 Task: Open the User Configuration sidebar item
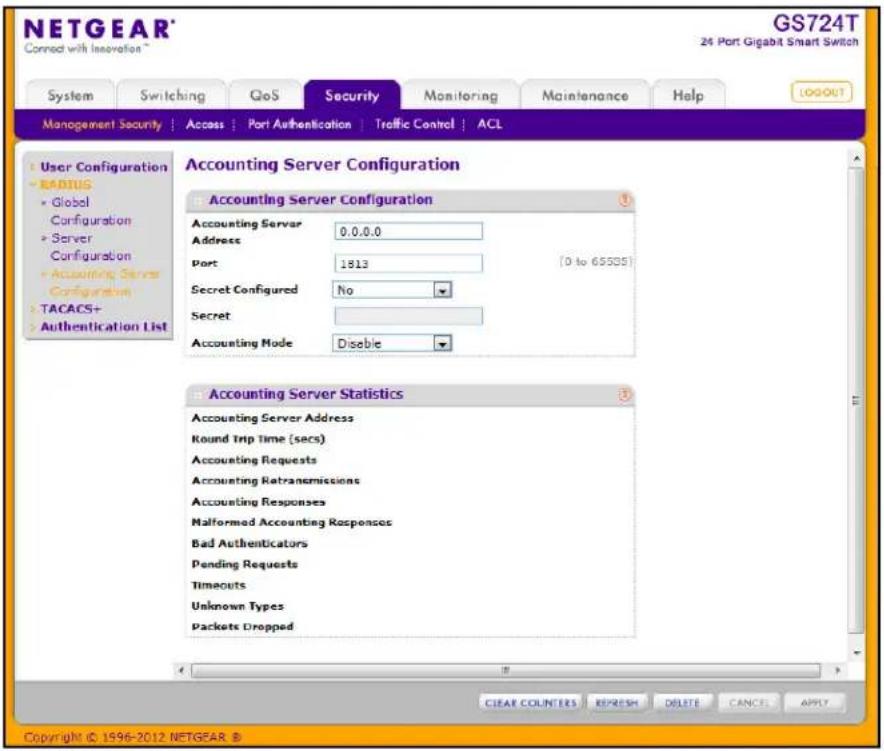[x=104, y=167]
